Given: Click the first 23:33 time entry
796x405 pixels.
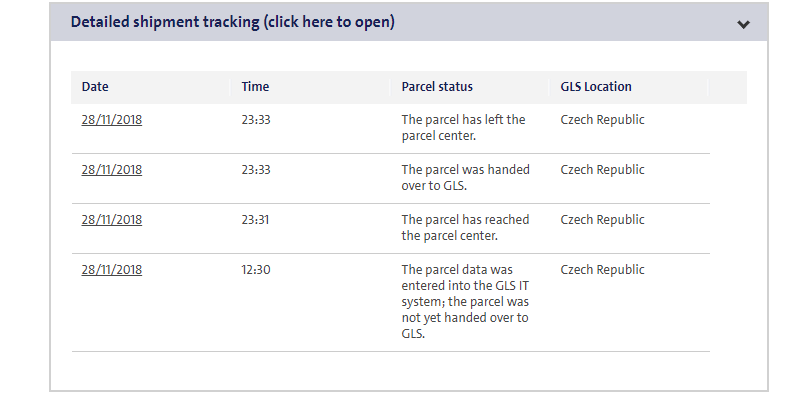Looking at the screenshot, I should point(256,119).
